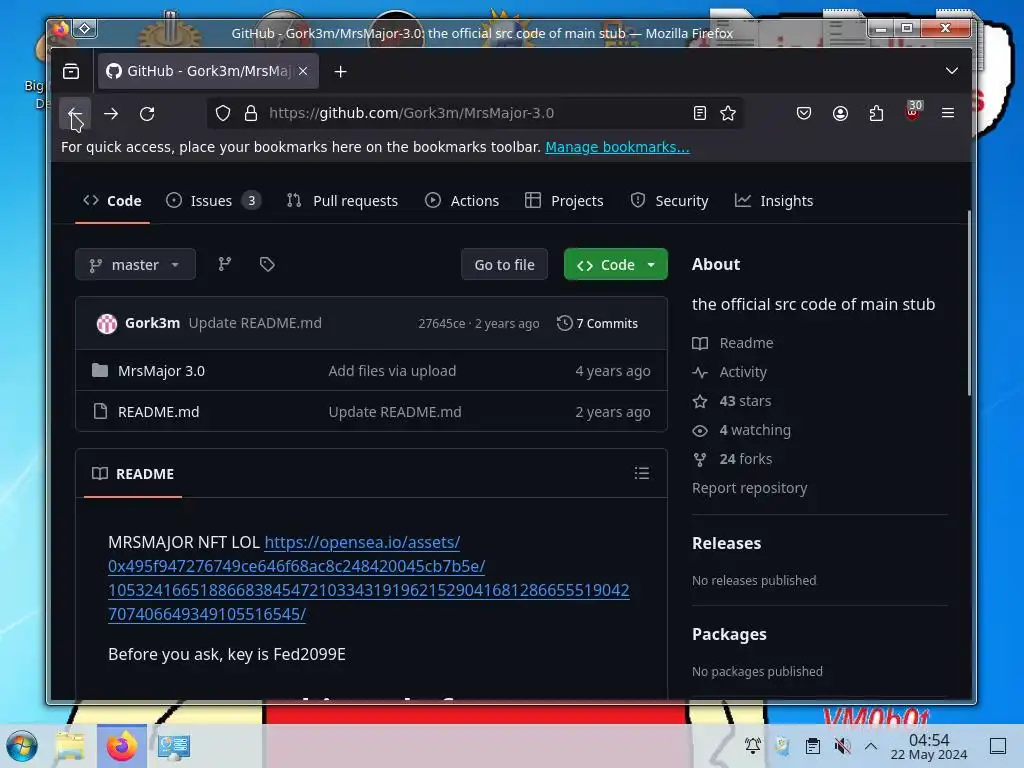This screenshot has width=1024, height=768.
Task: Open the Releases heading link
Action: (726, 543)
